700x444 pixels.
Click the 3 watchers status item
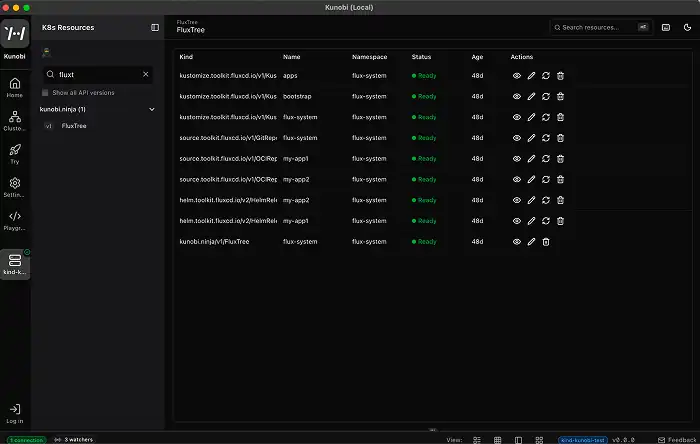74,440
